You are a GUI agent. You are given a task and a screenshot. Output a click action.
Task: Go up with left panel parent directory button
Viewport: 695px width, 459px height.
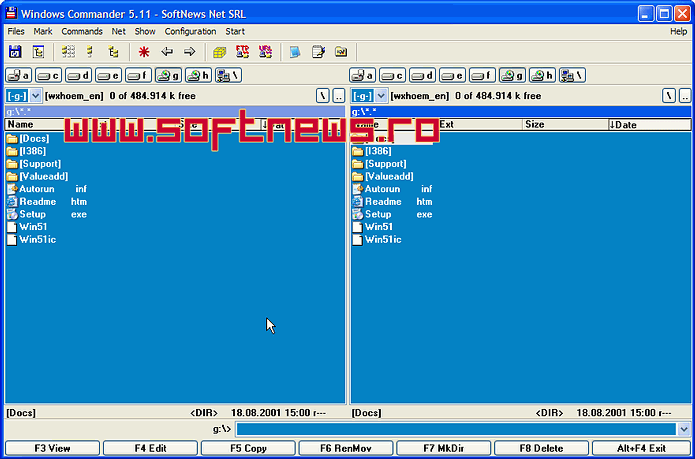pos(339,96)
